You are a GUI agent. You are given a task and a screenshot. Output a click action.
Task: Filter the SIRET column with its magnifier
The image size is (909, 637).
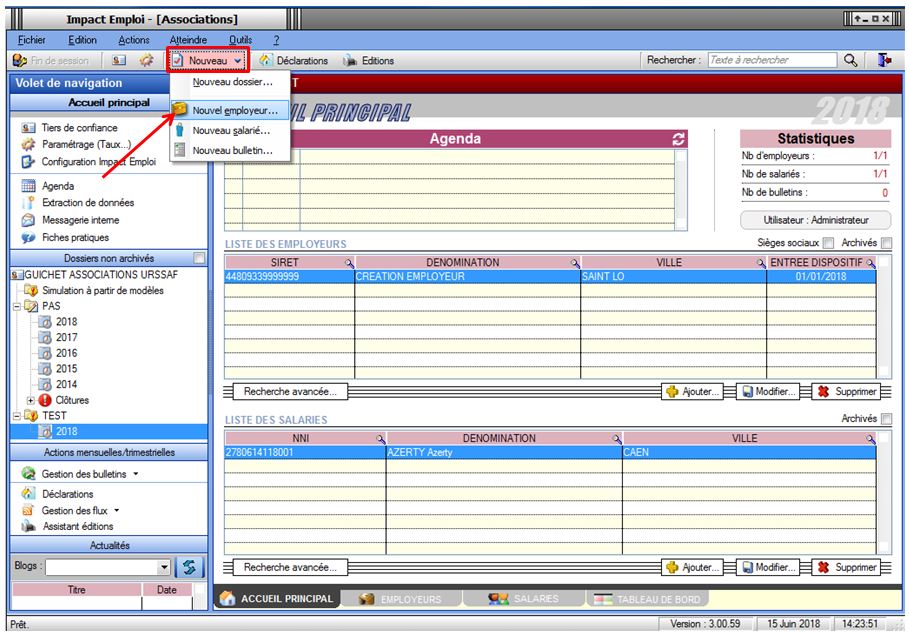[349, 263]
